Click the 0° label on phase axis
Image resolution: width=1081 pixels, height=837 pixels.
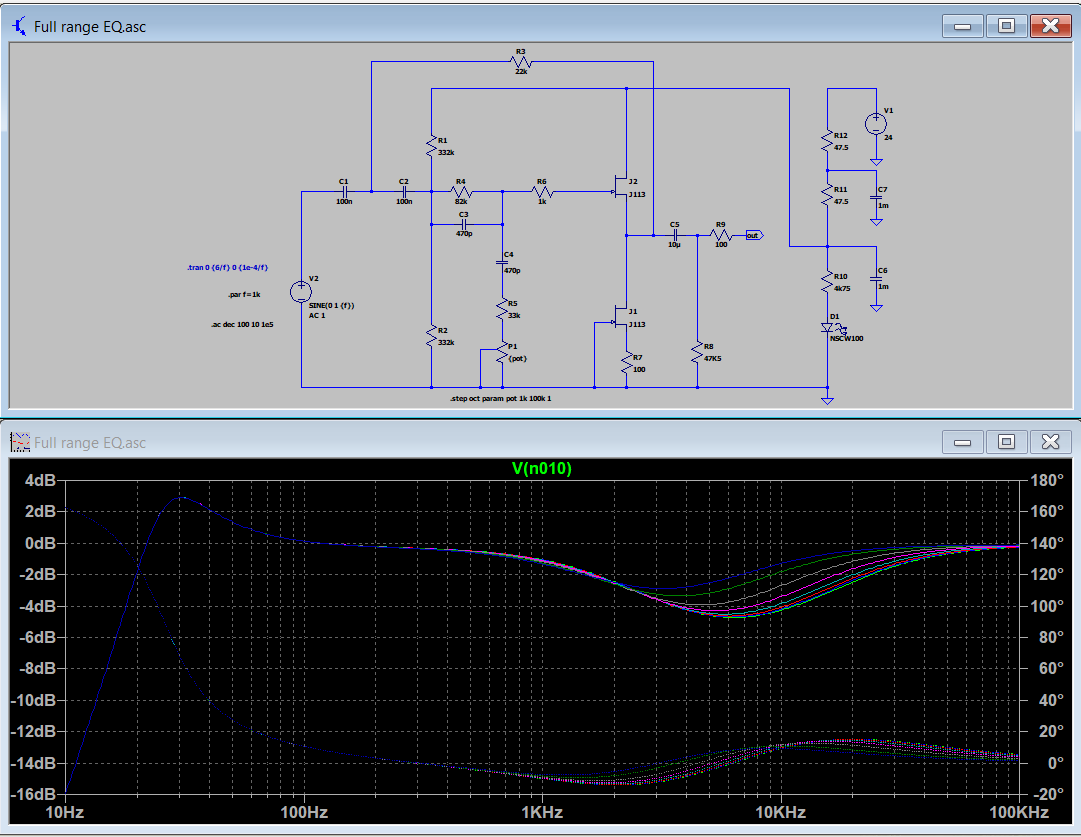tap(1055, 763)
